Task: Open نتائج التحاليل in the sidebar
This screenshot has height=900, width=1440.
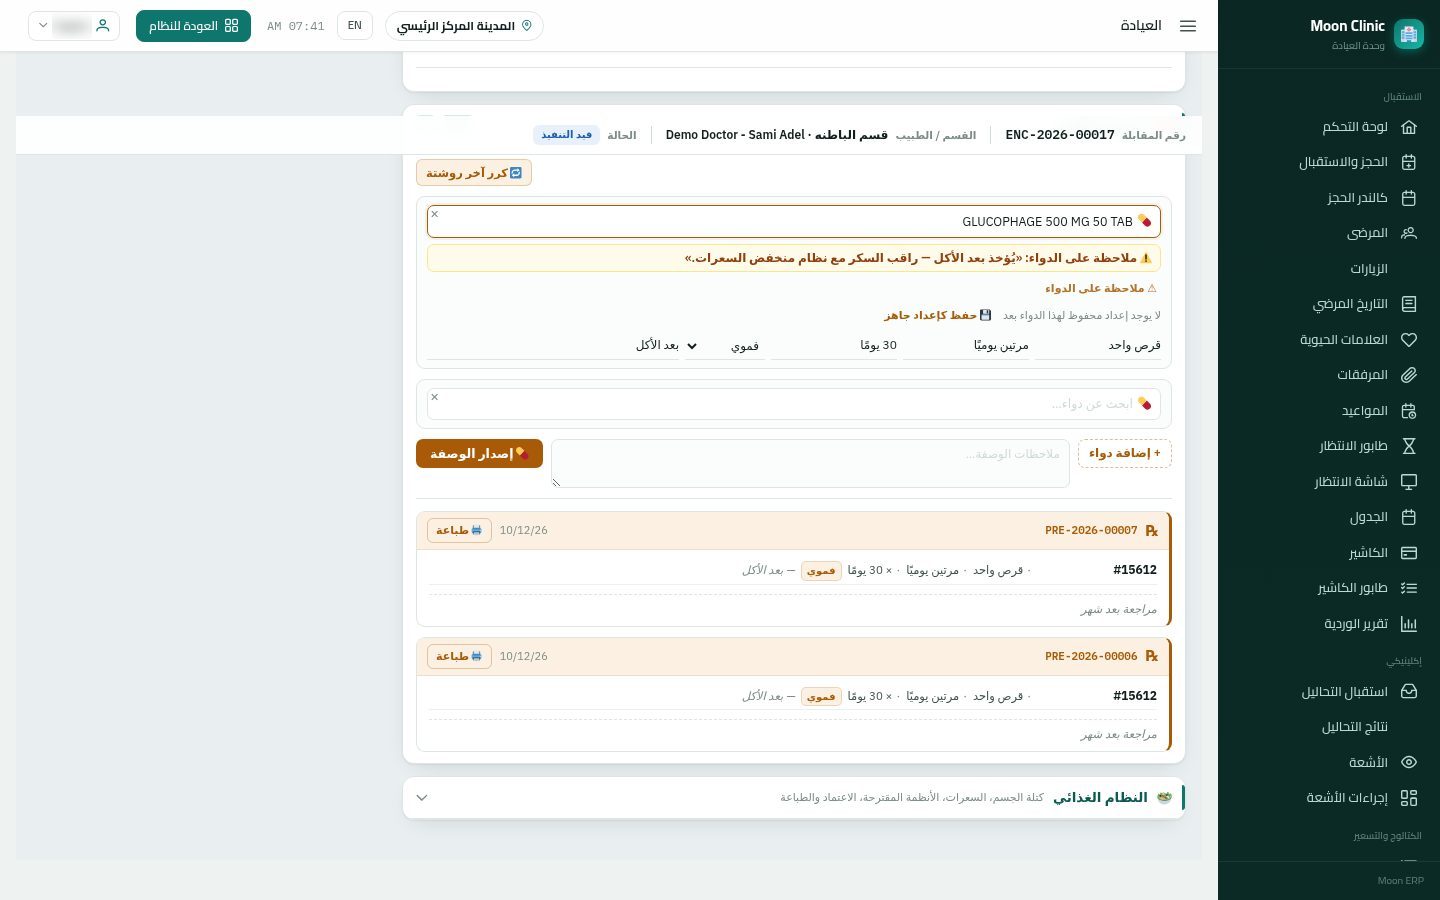Action: point(1355,727)
